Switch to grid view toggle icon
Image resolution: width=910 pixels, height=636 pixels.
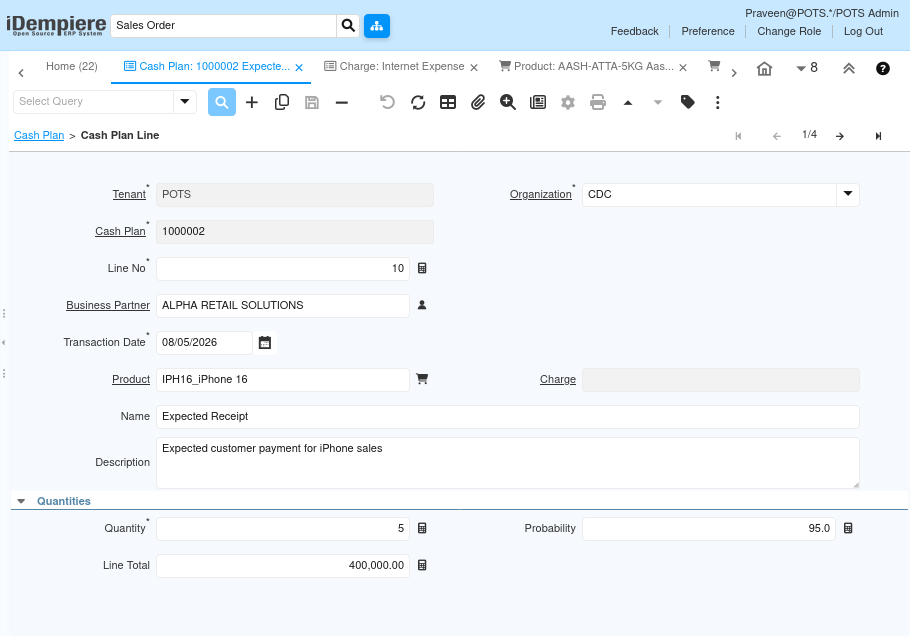448,103
